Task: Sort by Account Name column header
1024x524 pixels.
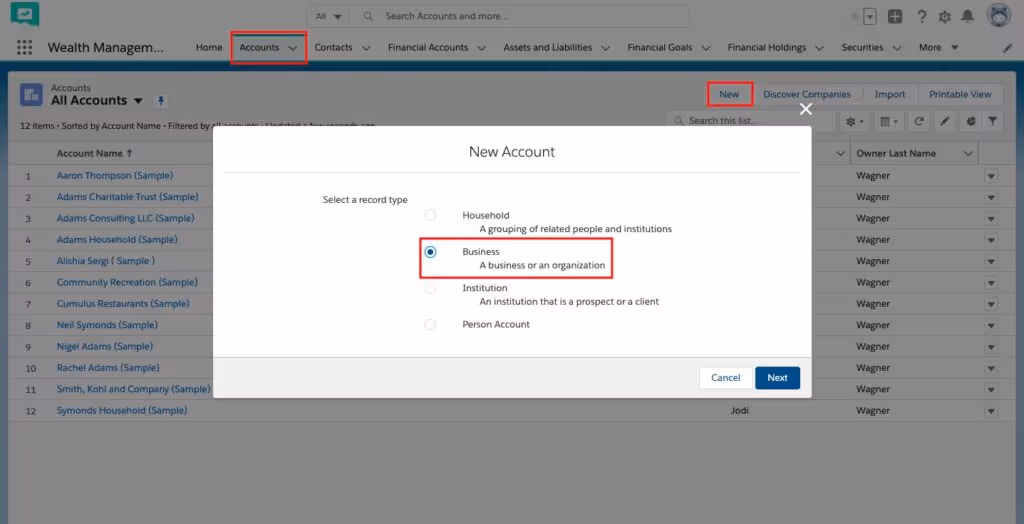Action: (x=95, y=154)
